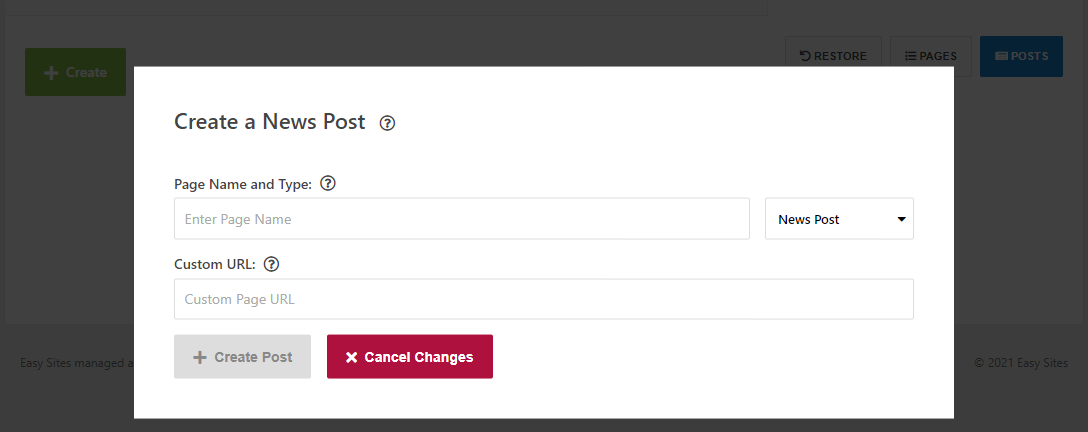Switch to the POSTS view
The height and width of the screenshot is (432, 1088).
(x=1021, y=56)
